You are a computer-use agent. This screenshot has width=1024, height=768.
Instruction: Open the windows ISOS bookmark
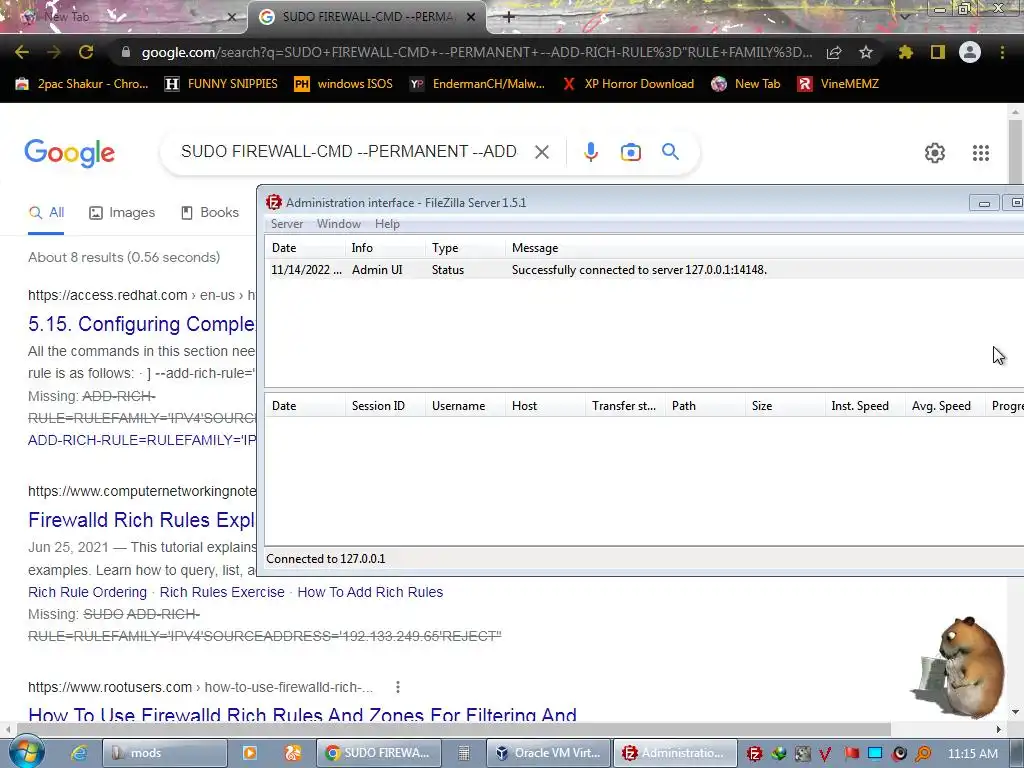[x=344, y=84]
